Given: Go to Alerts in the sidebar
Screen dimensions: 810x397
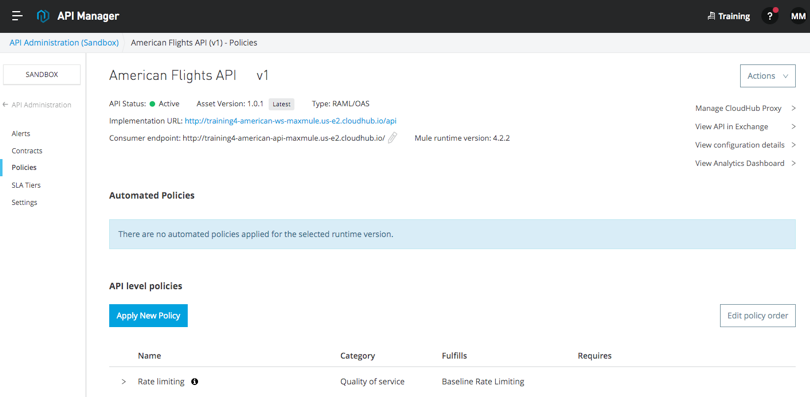Looking at the screenshot, I should click(x=21, y=133).
